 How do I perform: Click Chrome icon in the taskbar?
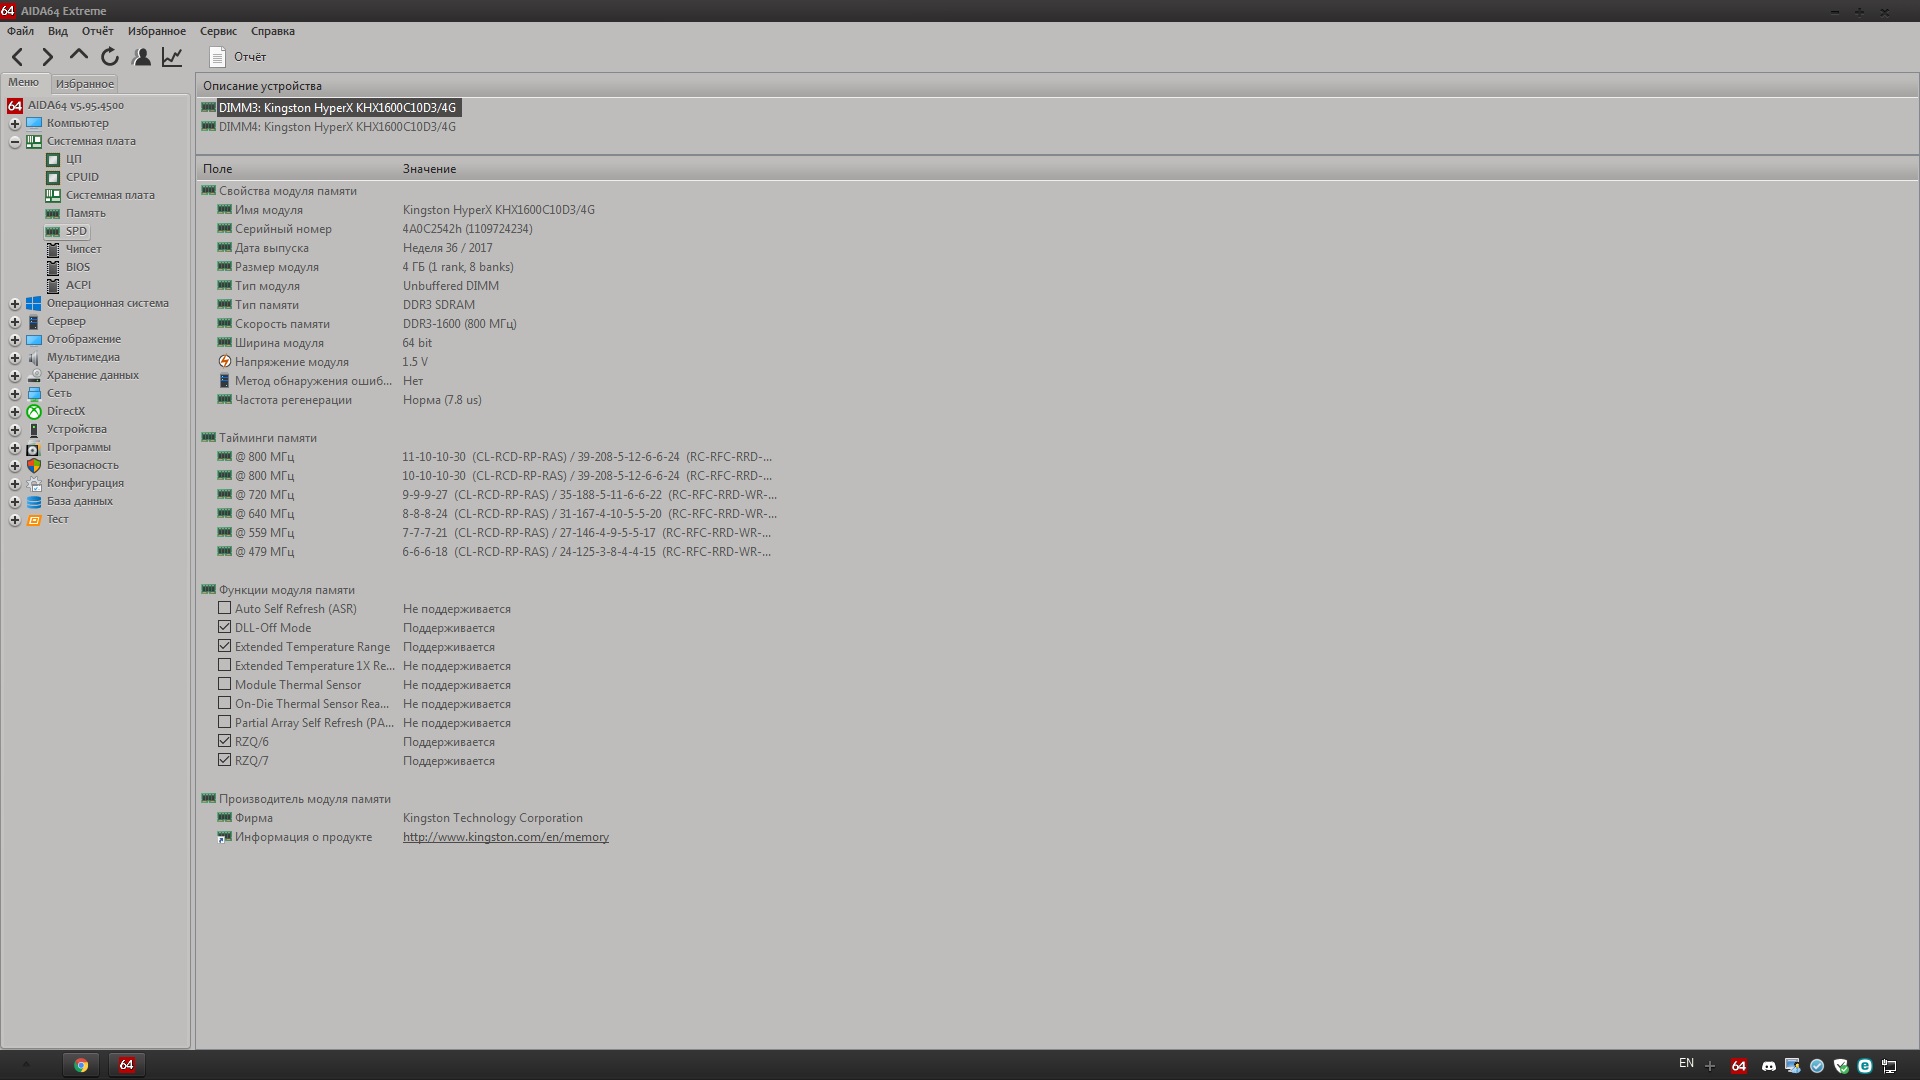(x=81, y=1065)
